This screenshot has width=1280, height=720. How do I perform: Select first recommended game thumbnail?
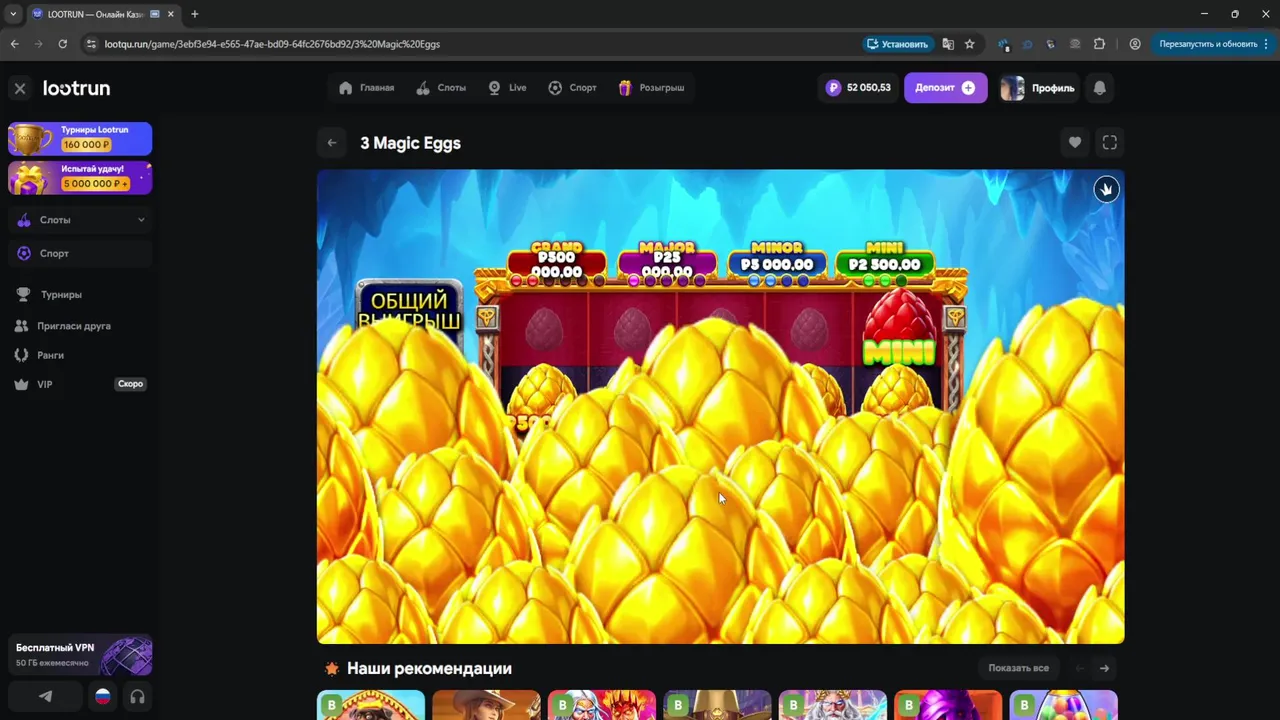pyautogui.click(x=371, y=705)
